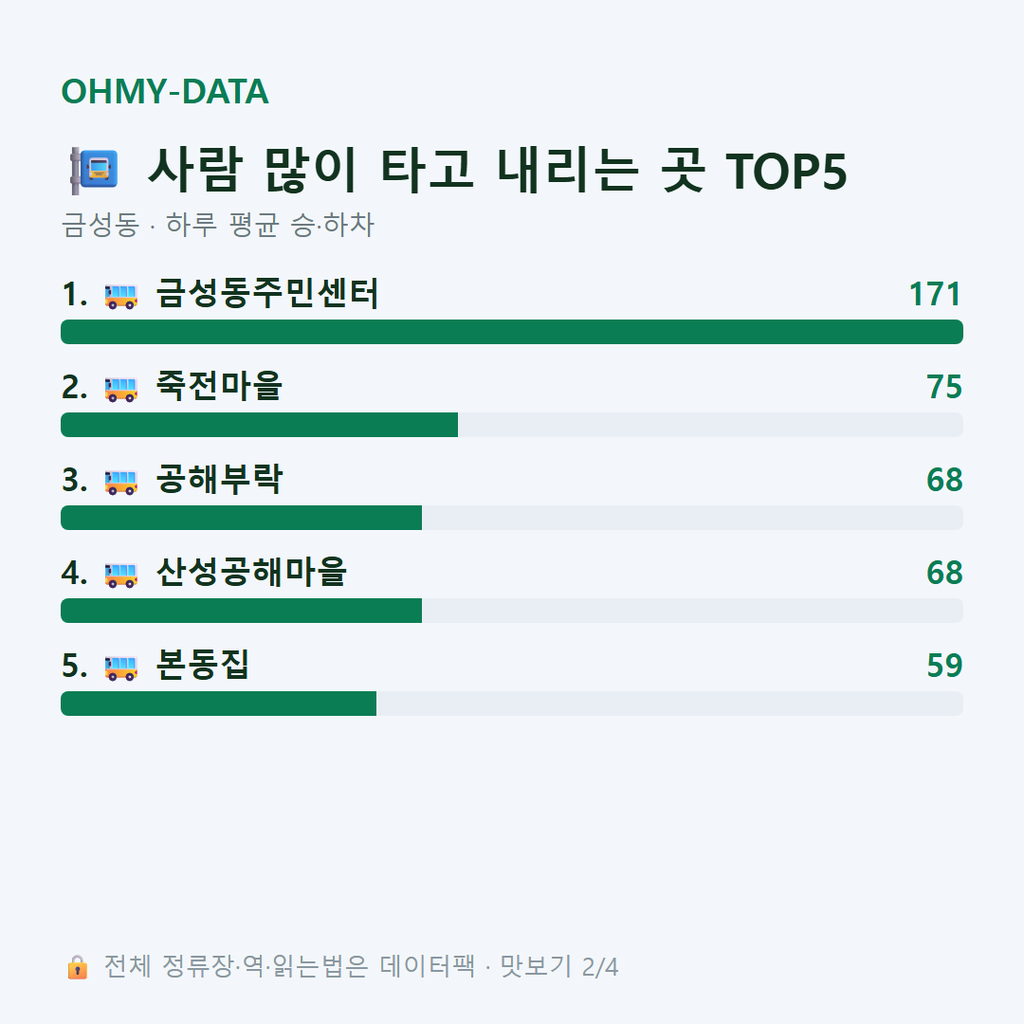Click the 데이터팩 맛보기 2/4 footer text
This screenshot has width=1024, height=1024.
[x=499, y=967]
